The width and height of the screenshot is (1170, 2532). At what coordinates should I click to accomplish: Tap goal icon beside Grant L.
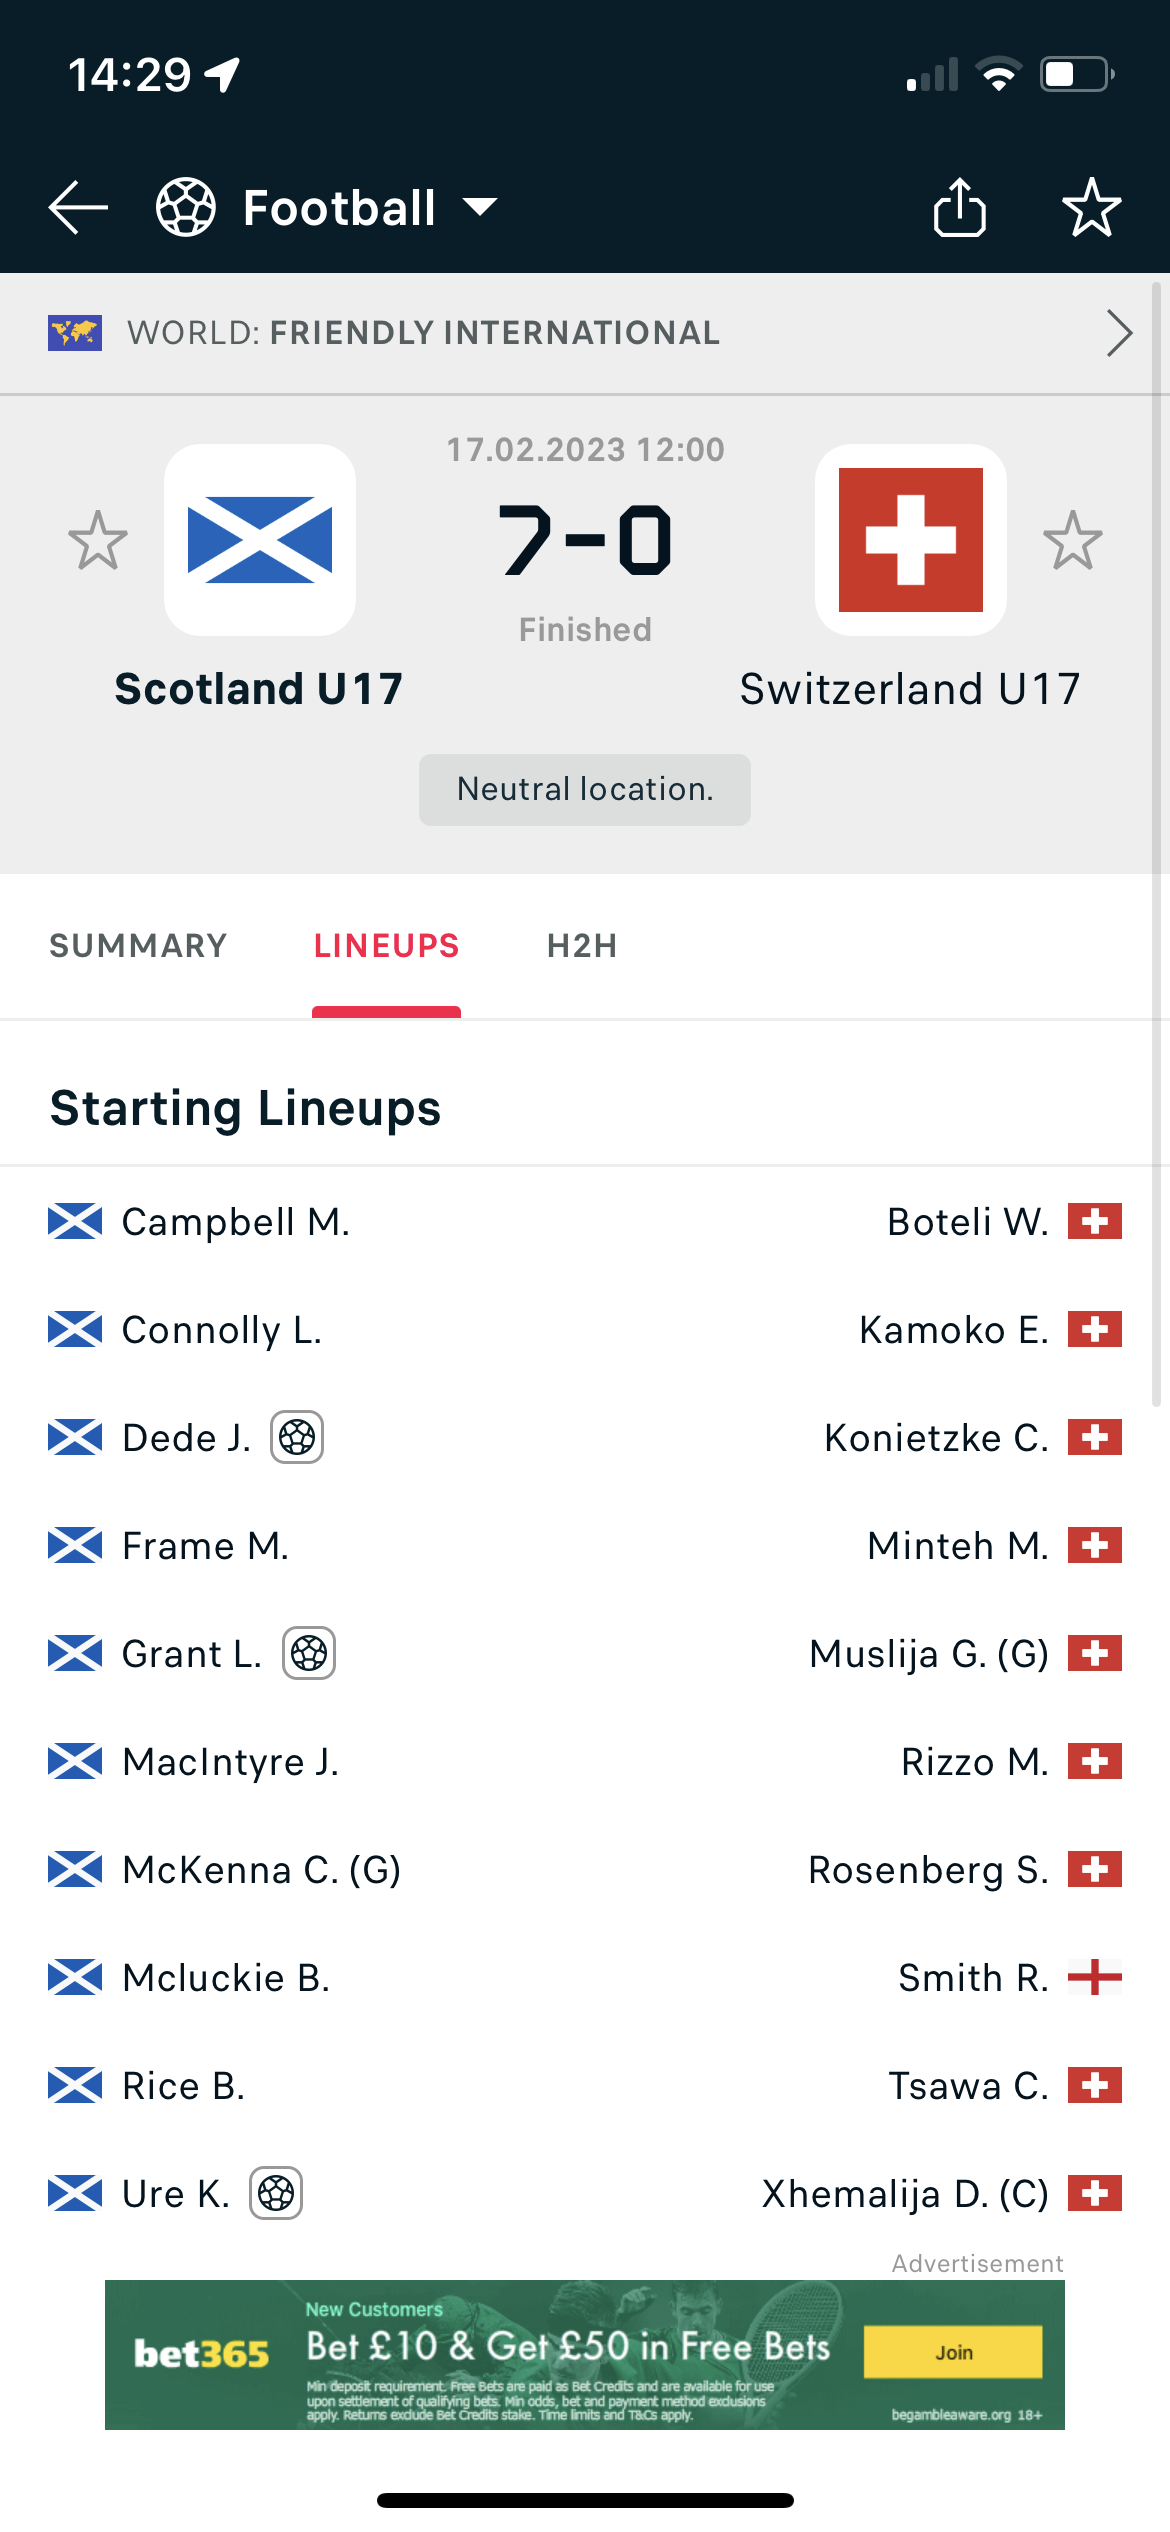(x=309, y=1653)
